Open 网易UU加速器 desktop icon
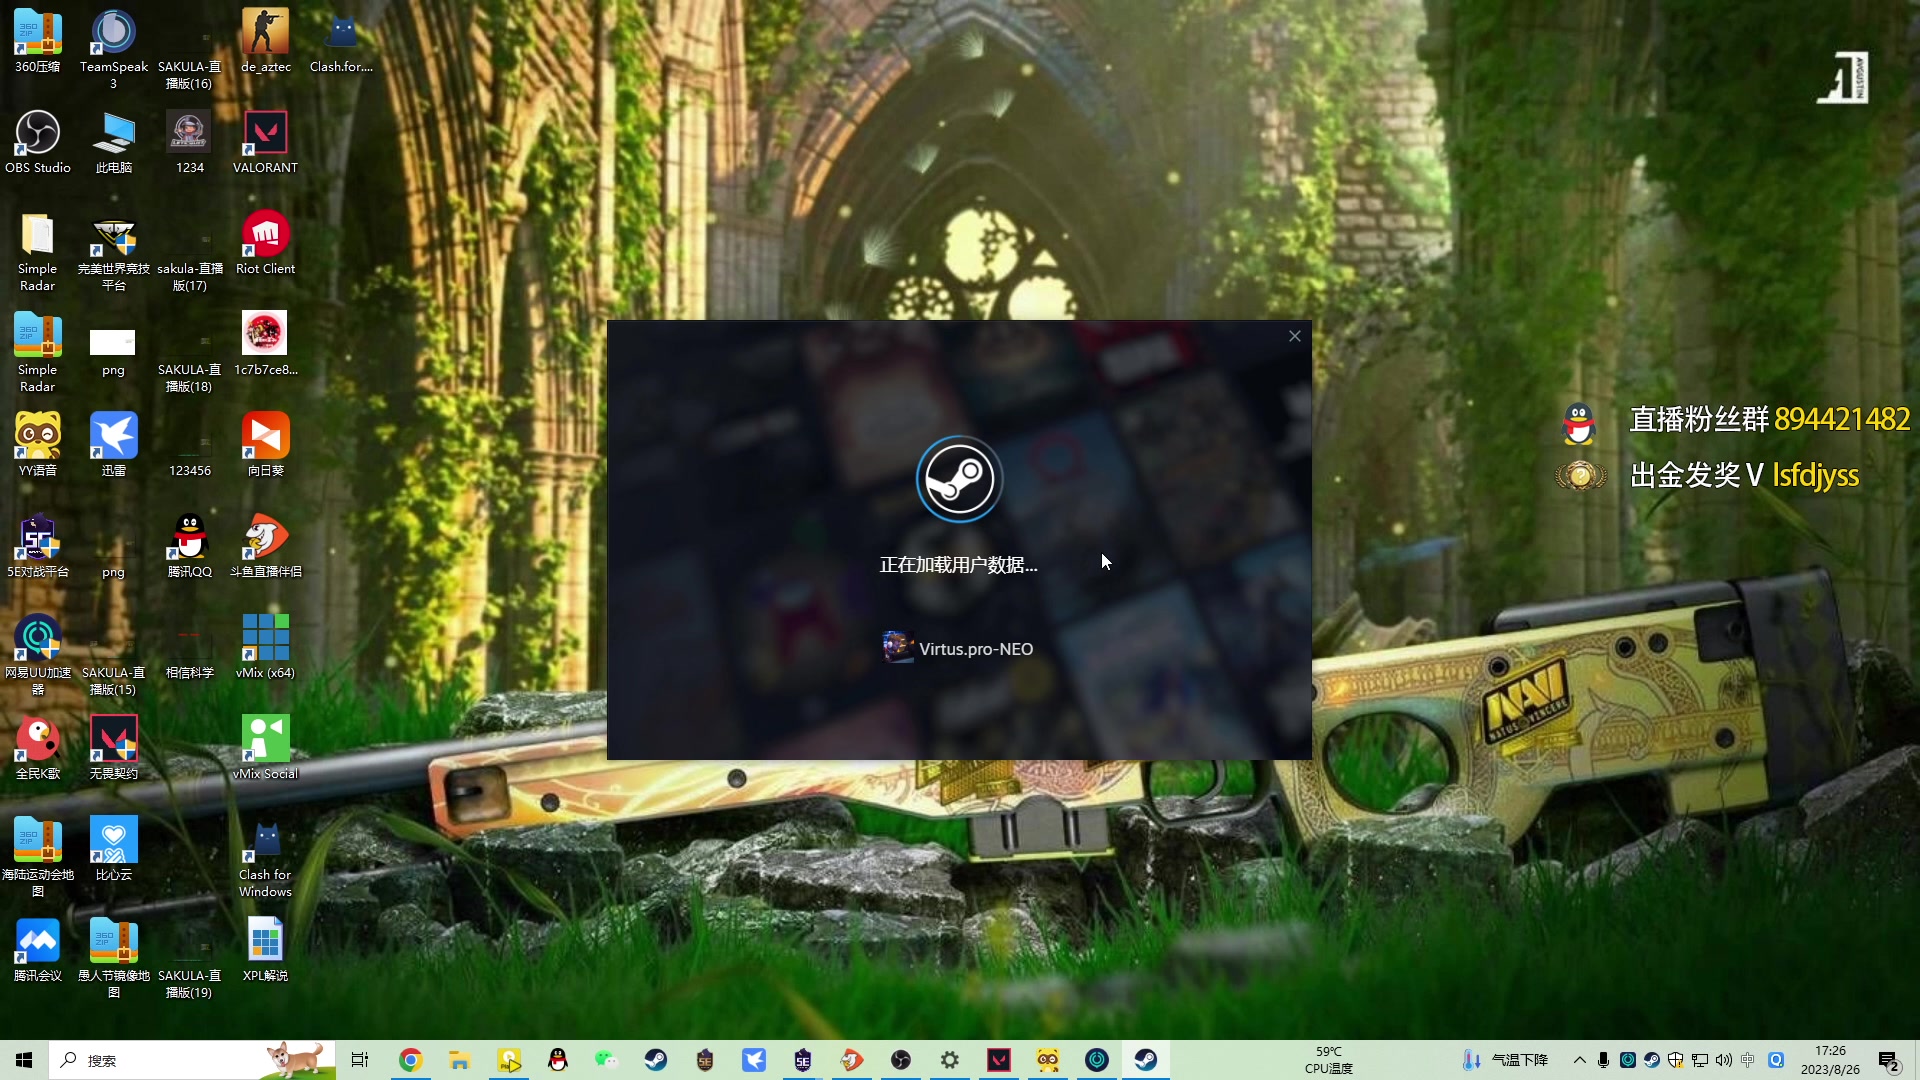This screenshot has height=1080, width=1920. [x=38, y=655]
